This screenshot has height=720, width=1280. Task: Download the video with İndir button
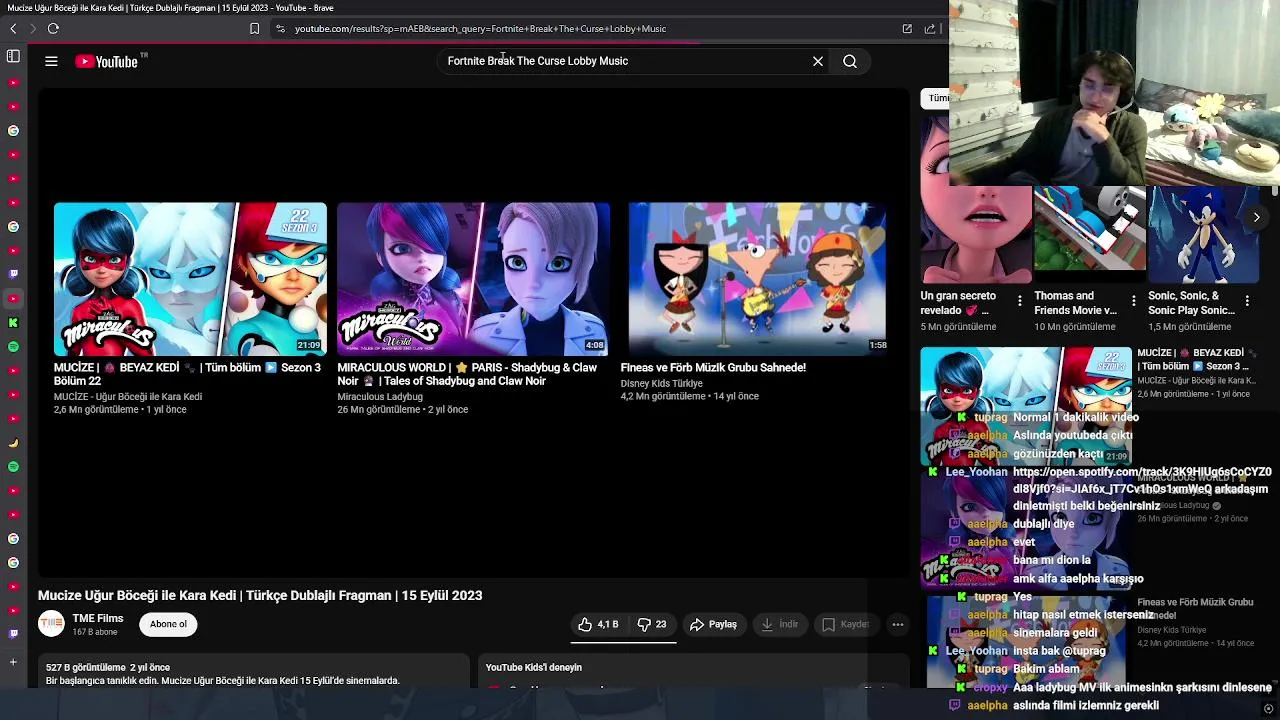coord(779,624)
